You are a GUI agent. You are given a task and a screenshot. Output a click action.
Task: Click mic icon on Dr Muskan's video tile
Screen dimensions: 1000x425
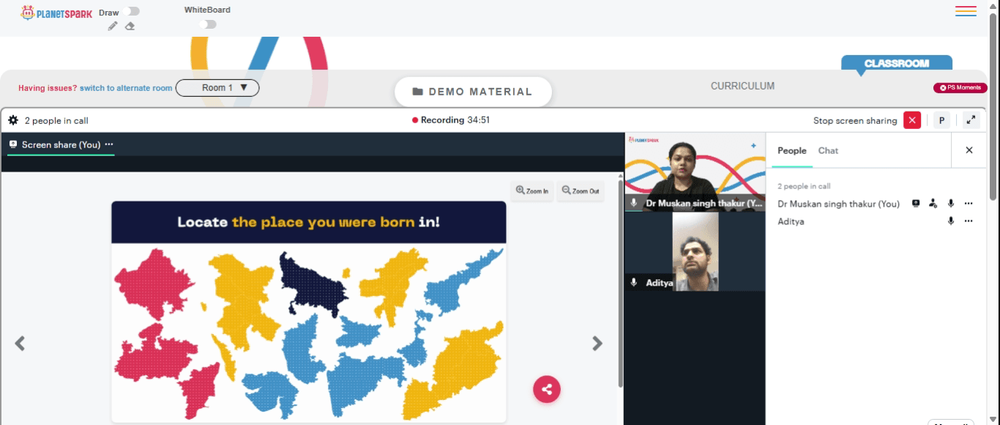point(634,203)
